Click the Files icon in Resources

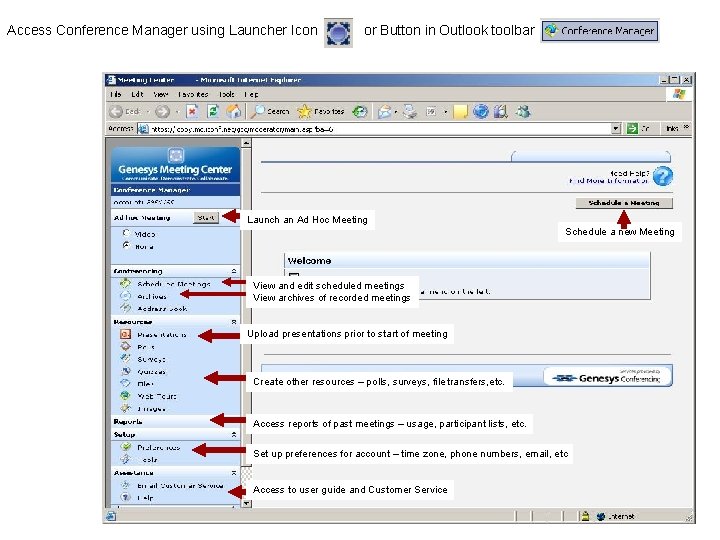(125, 383)
